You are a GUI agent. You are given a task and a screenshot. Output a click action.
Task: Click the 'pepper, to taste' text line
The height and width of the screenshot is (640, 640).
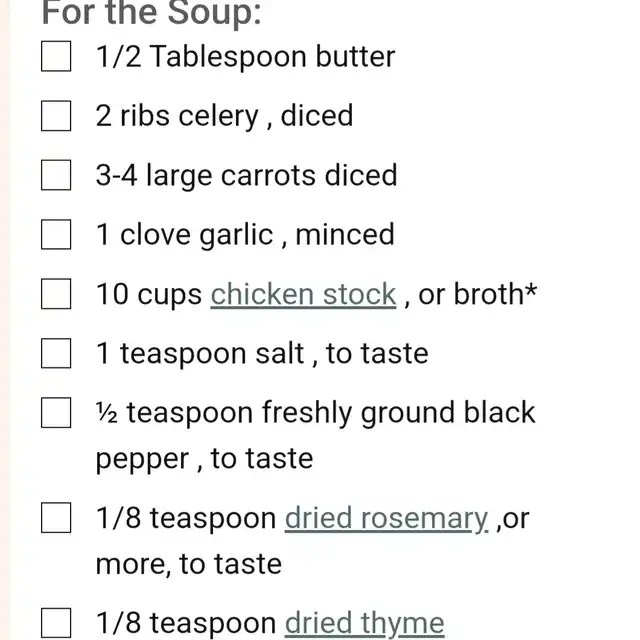click(204, 459)
